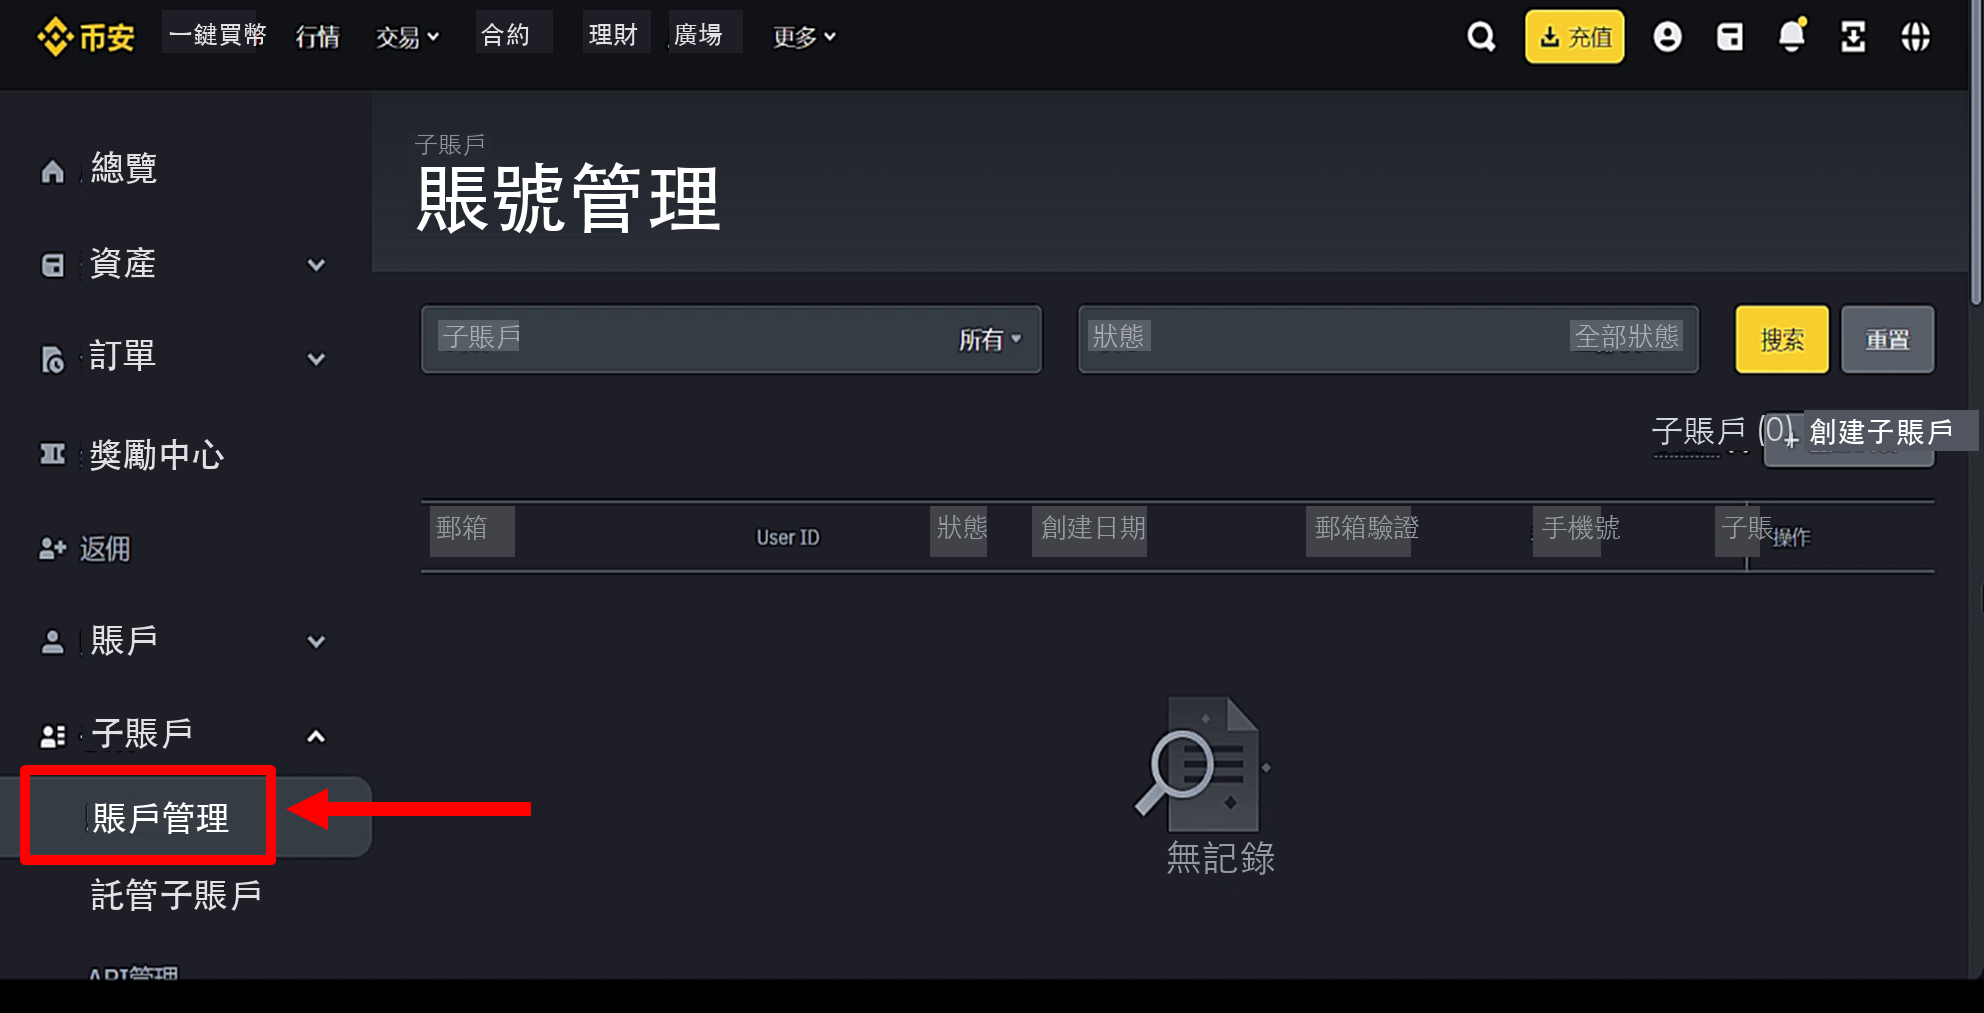Click the 操作 column header
This screenshot has height=1013, width=1984.
pyautogui.click(x=1792, y=537)
